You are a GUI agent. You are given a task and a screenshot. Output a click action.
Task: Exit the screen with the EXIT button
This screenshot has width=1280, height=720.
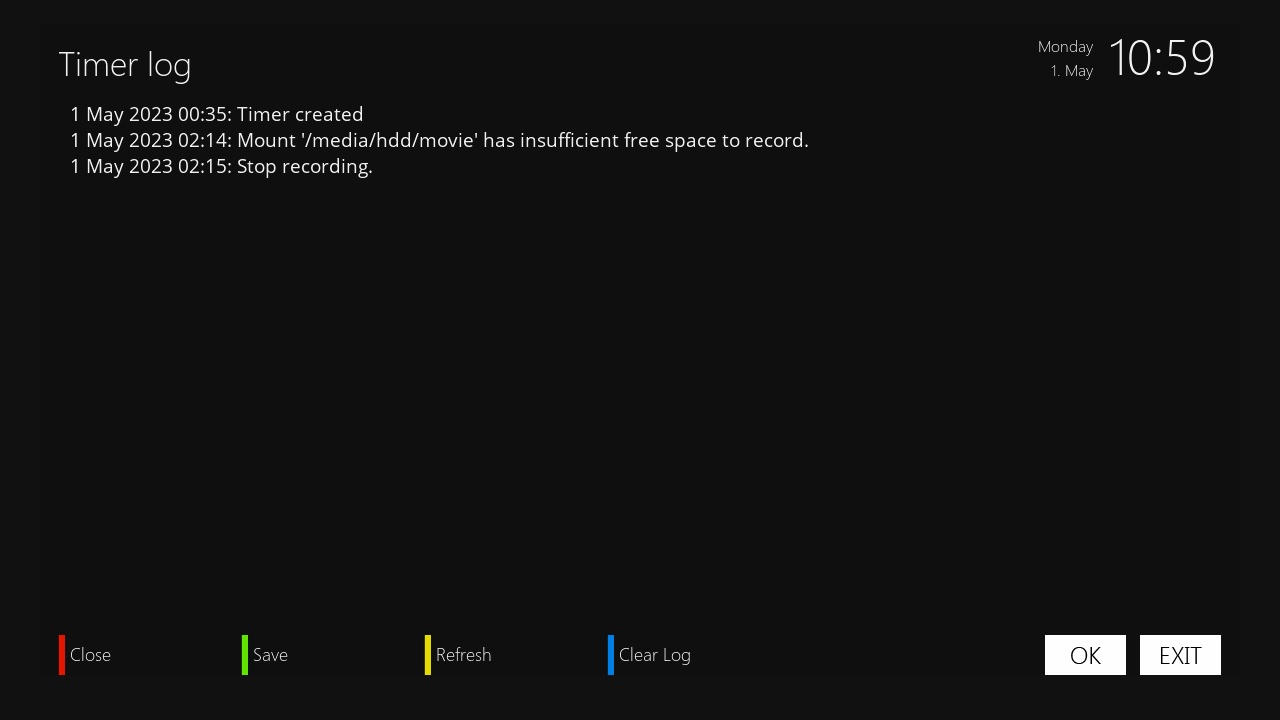[x=1180, y=655]
